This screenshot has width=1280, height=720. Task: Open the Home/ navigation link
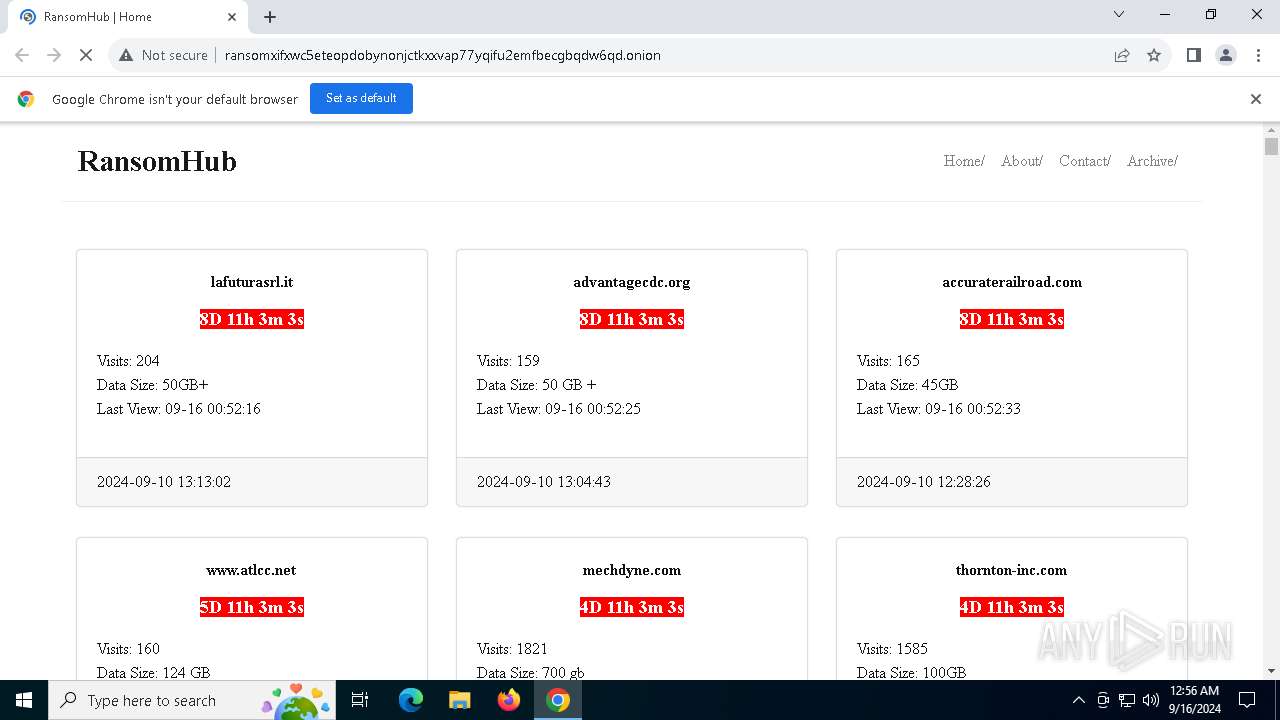pos(964,161)
